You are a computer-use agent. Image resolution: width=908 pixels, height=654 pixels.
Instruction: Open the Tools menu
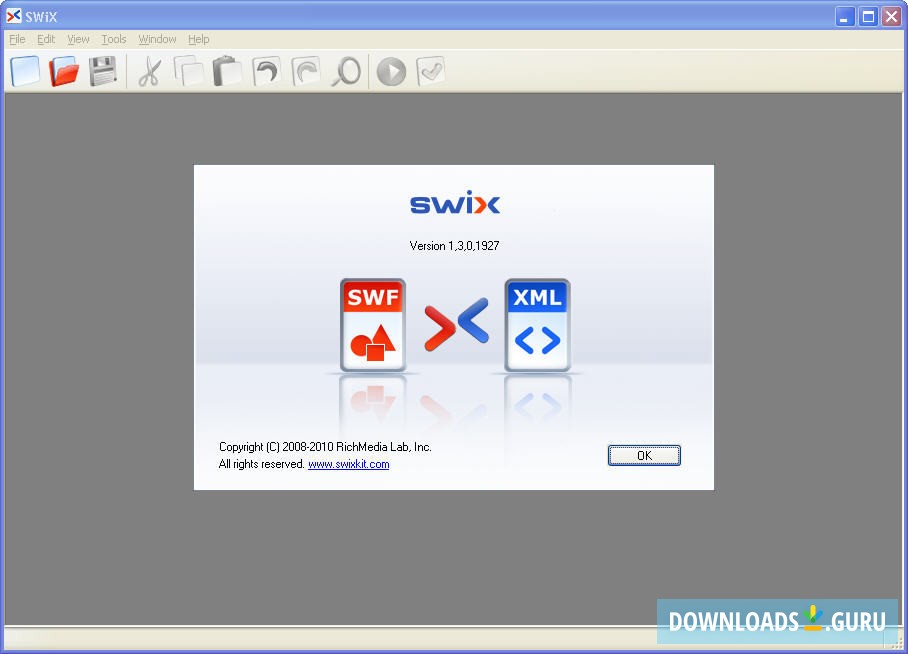[x=112, y=39]
